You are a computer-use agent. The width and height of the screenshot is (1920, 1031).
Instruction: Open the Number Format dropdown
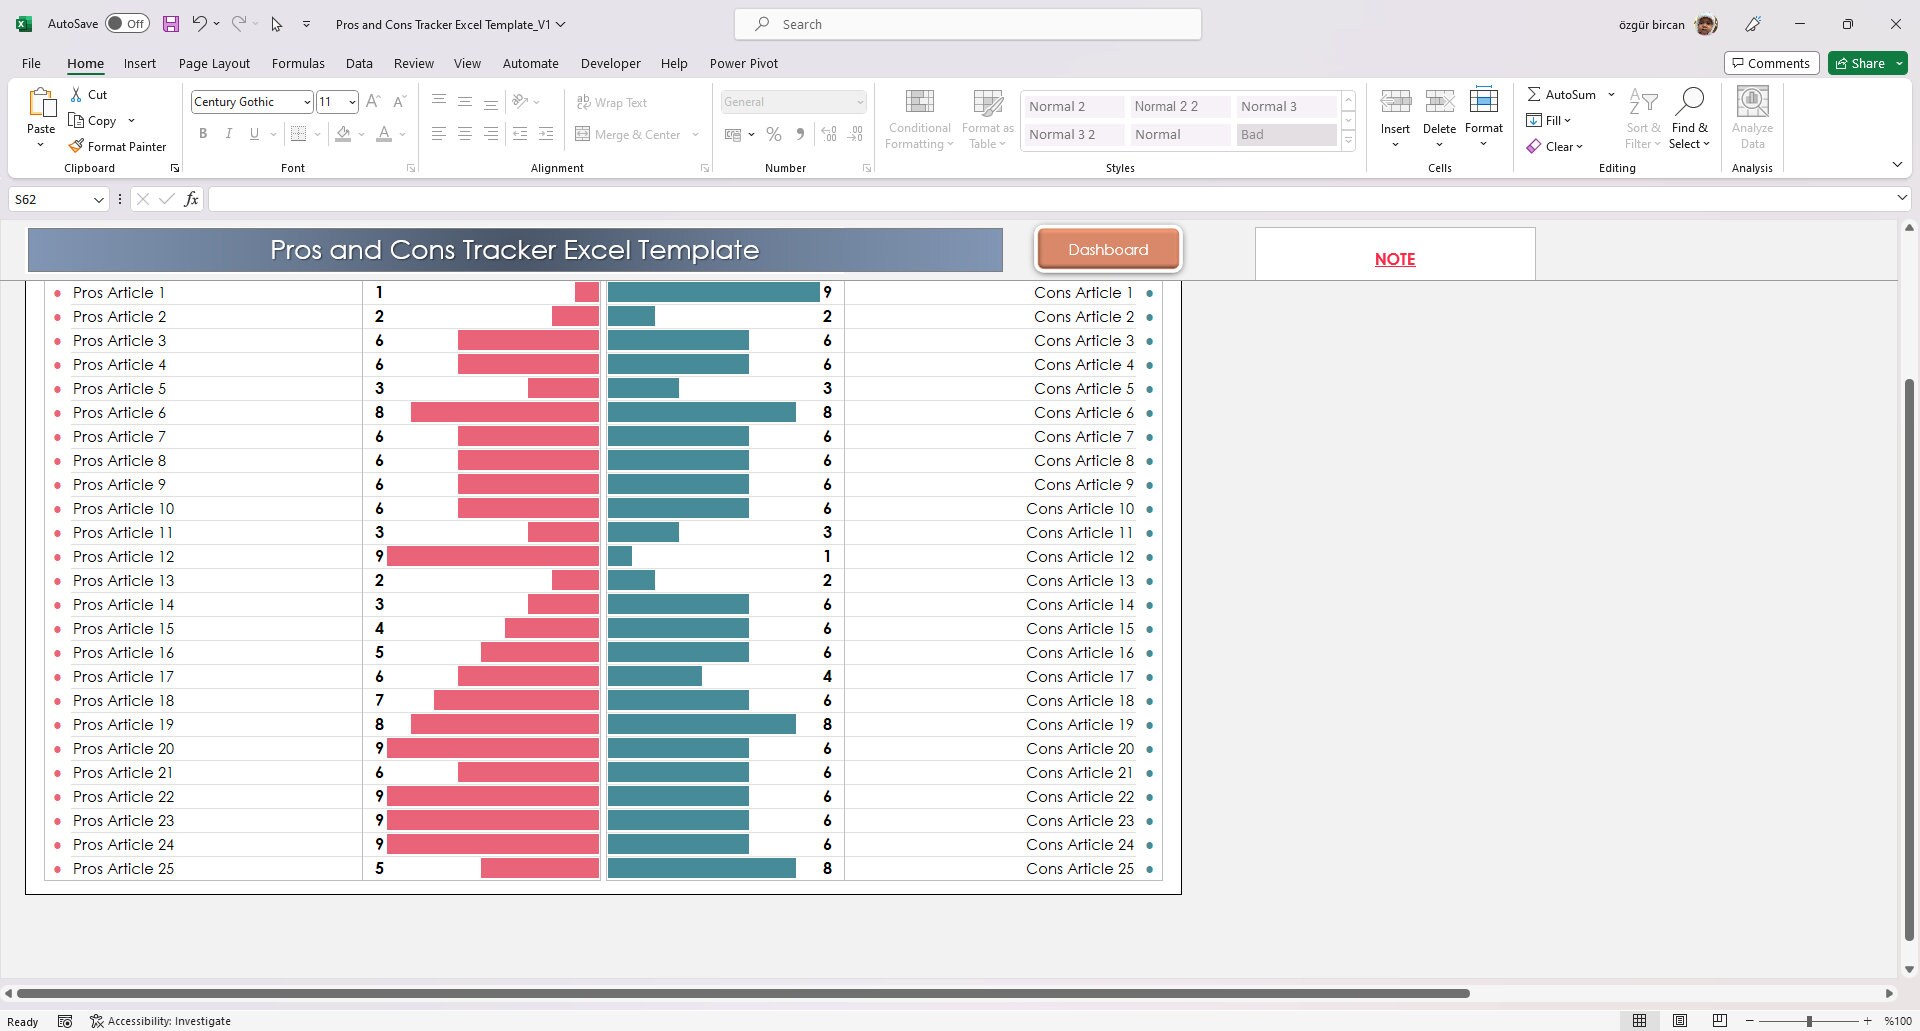859,102
